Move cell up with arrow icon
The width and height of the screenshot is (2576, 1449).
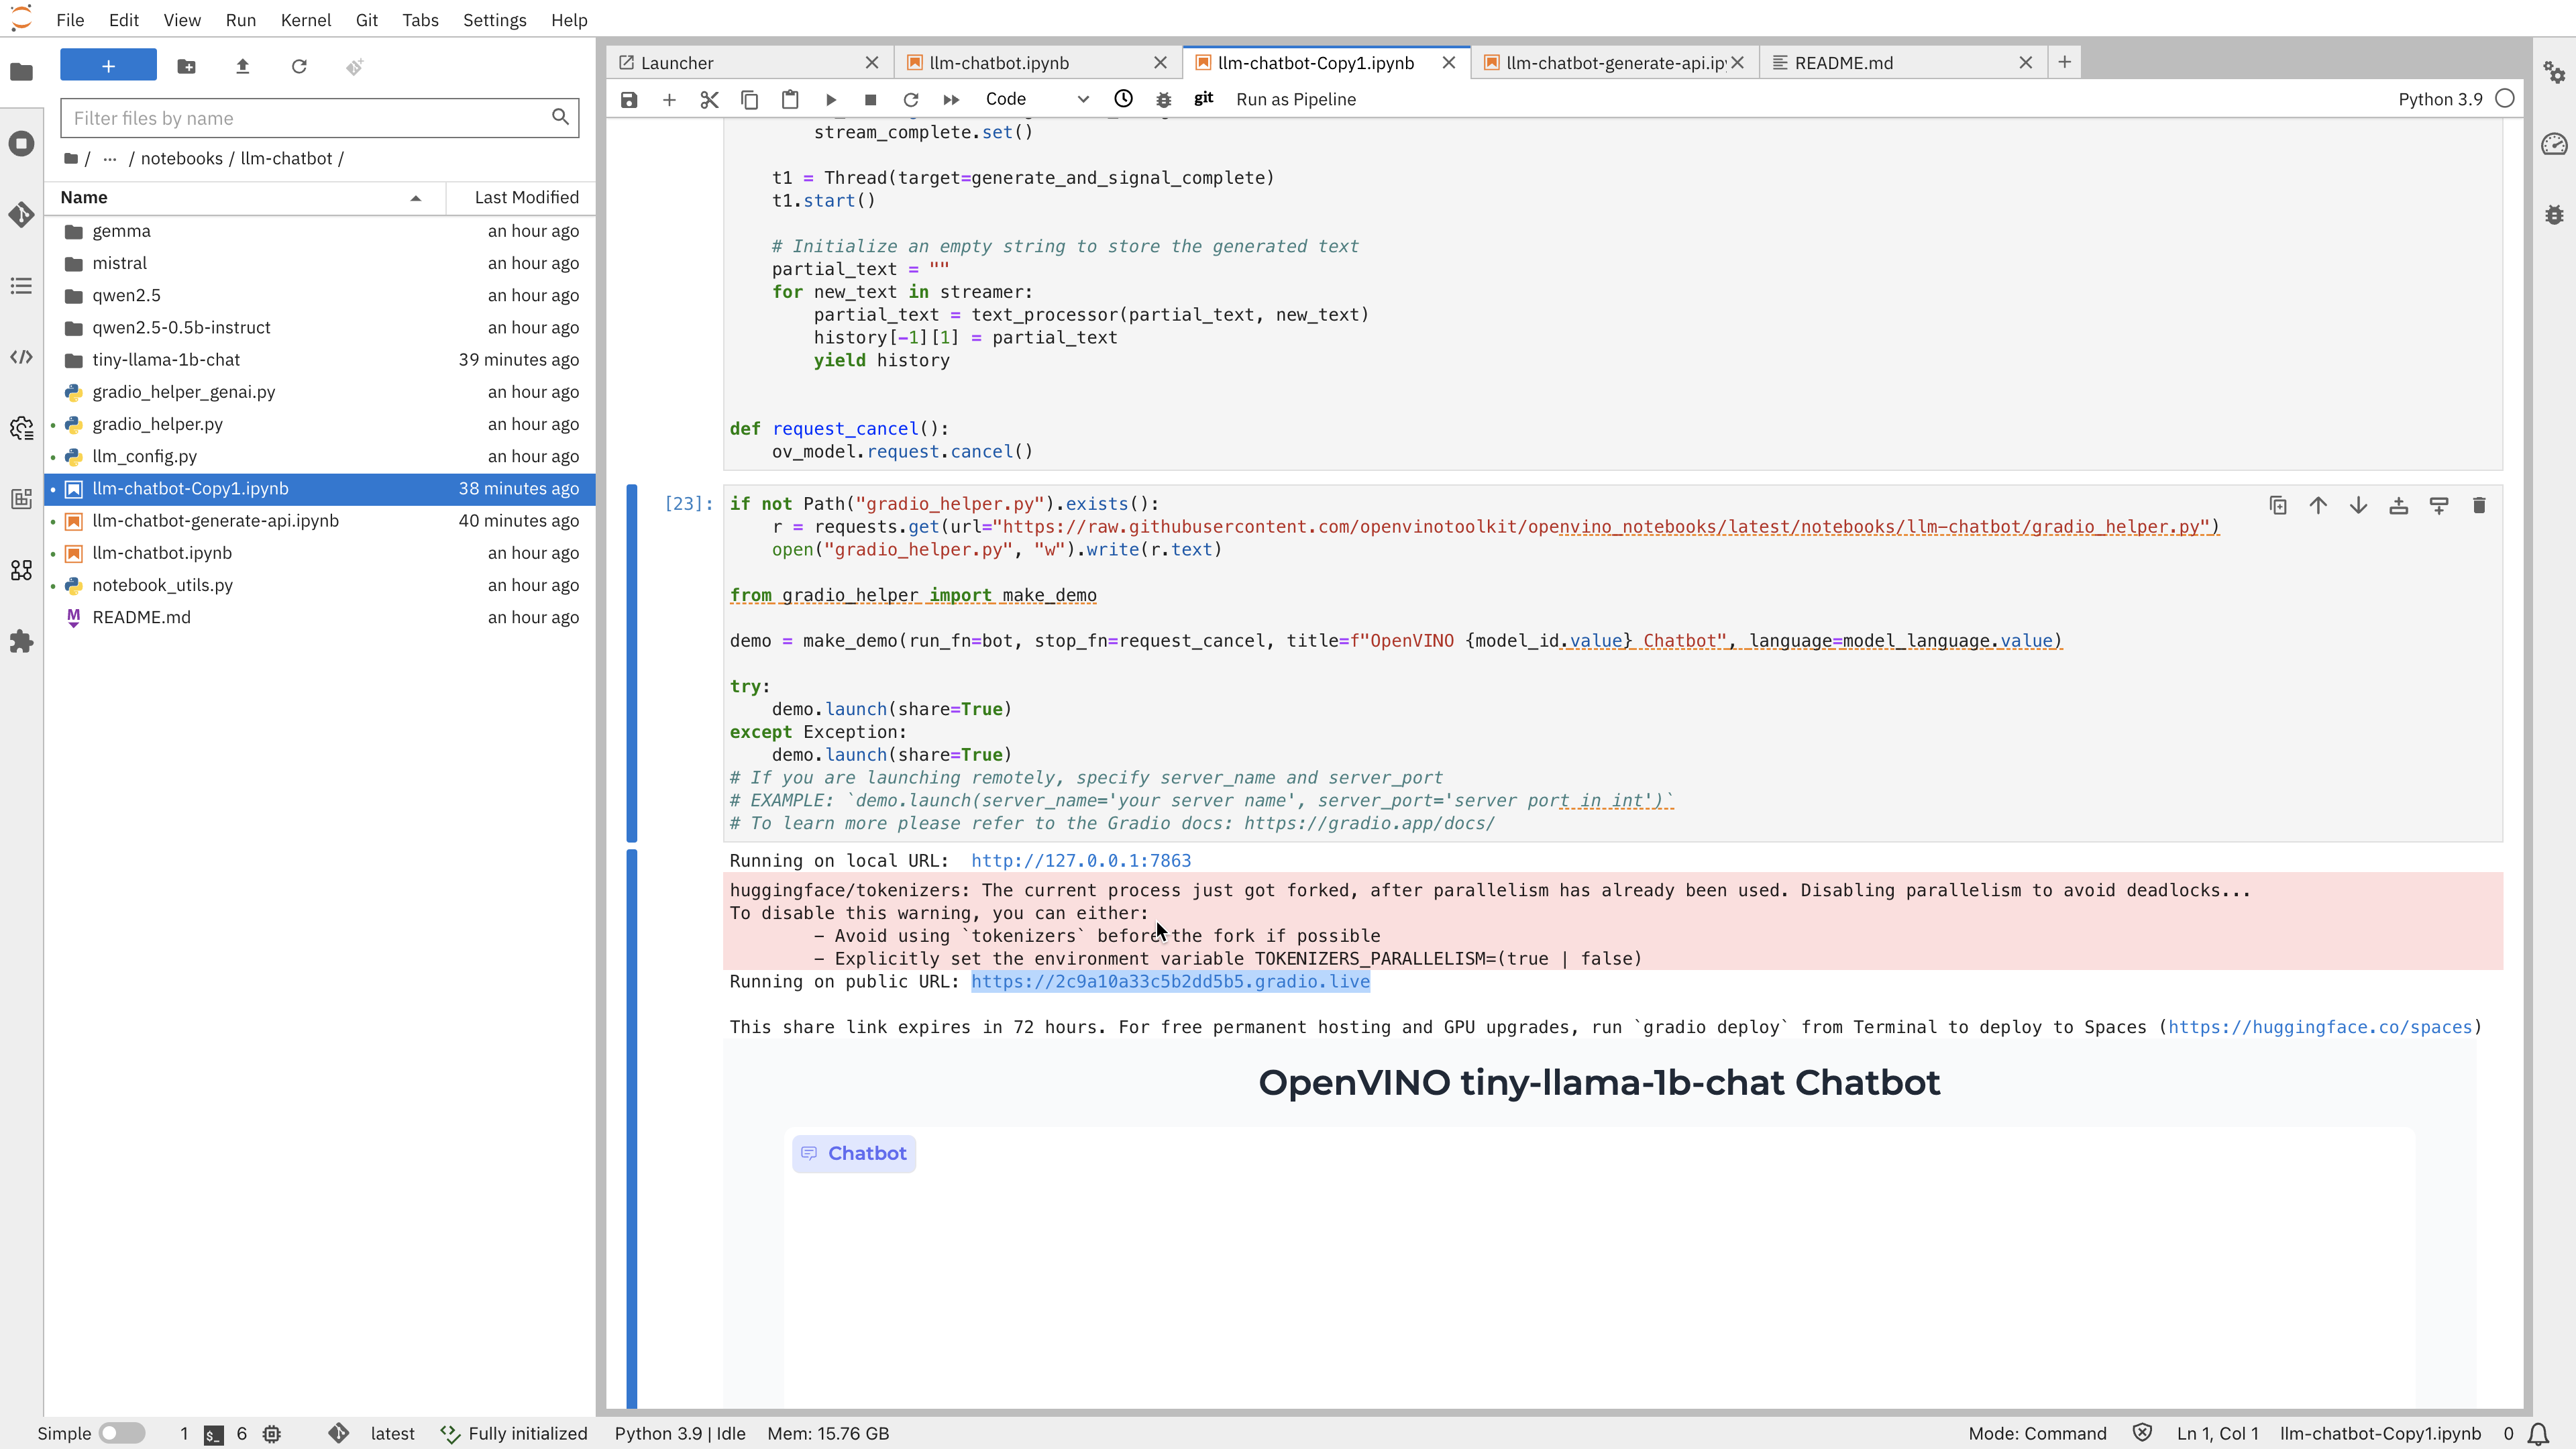pyautogui.click(x=2317, y=505)
